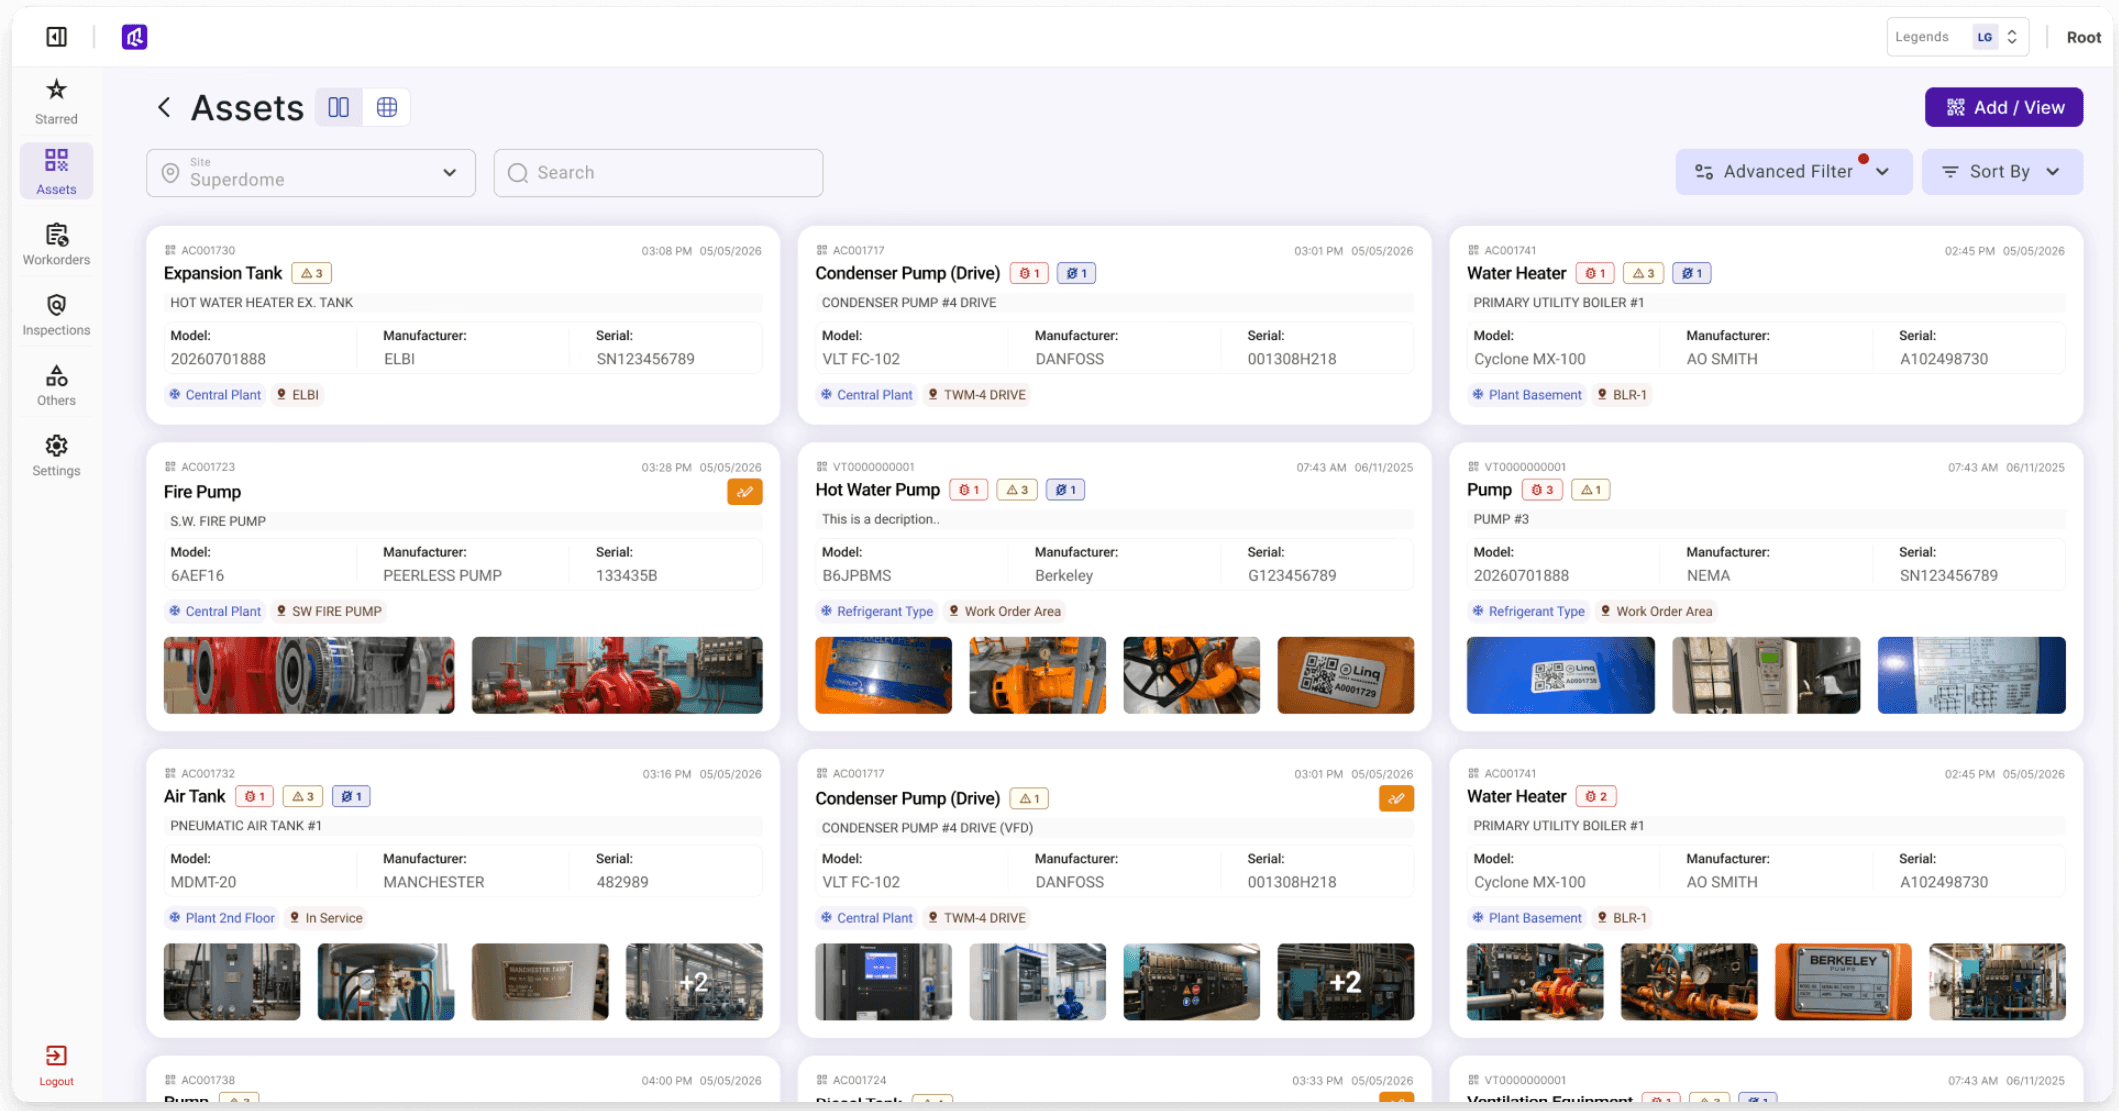Click the purple app logo
Image resolution: width=2119 pixels, height=1111 pixels.
pos(135,37)
